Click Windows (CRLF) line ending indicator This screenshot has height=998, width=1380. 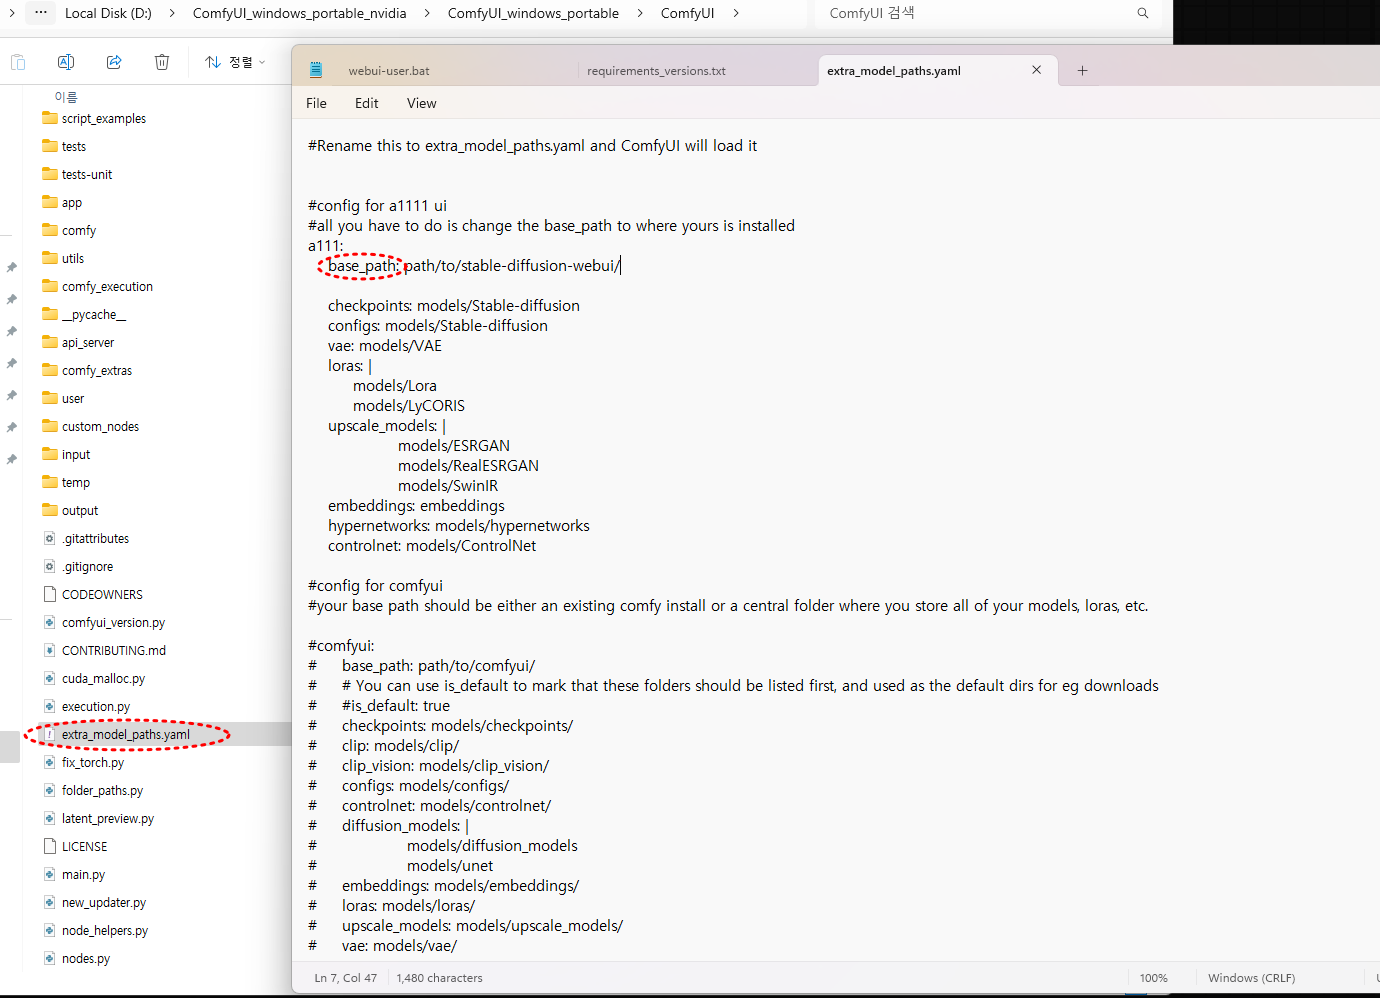(x=1251, y=978)
